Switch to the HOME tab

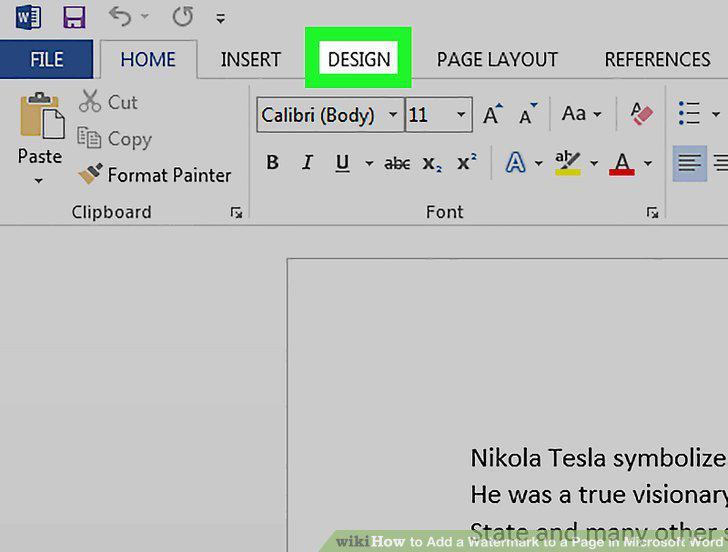coord(148,59)
